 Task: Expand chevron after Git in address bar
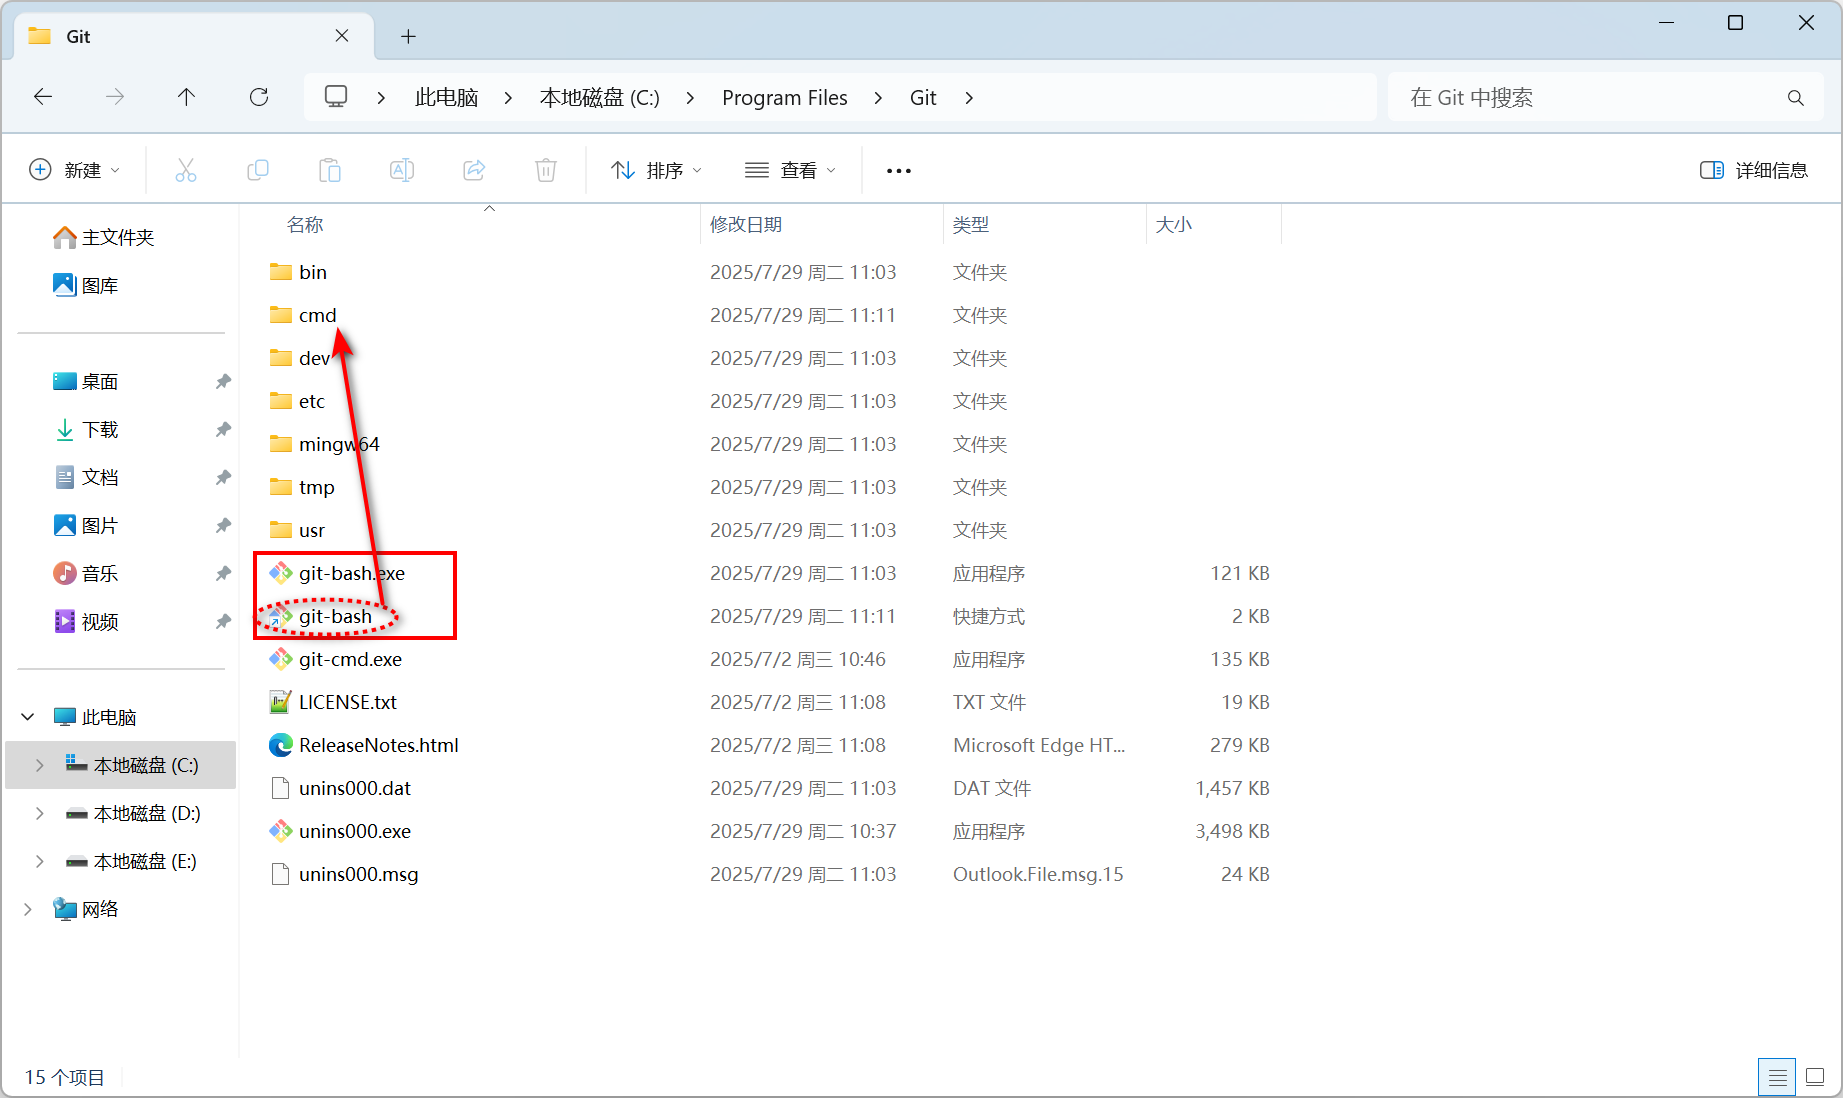pos(969,97)
